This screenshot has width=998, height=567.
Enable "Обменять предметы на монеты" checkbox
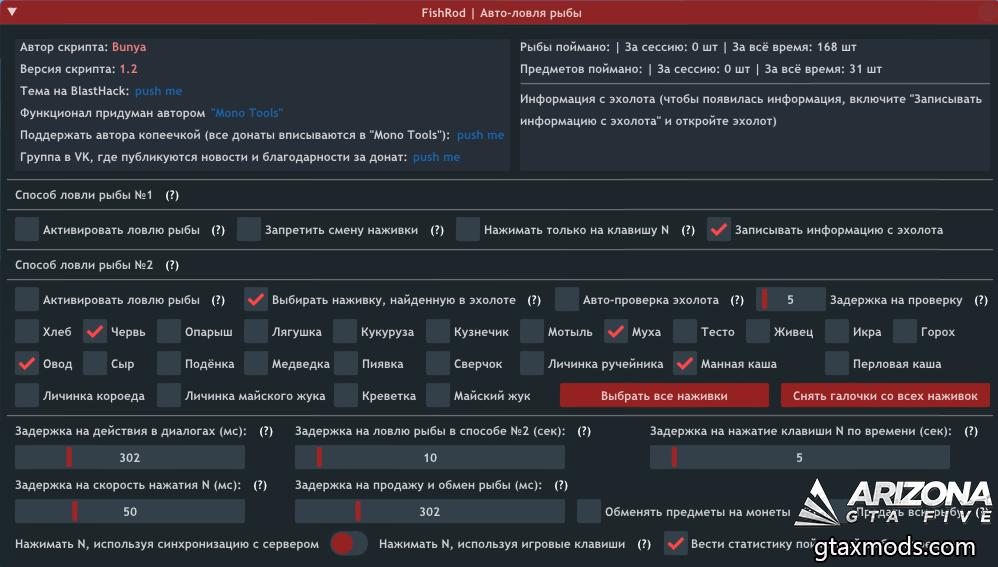pos(589,512)
